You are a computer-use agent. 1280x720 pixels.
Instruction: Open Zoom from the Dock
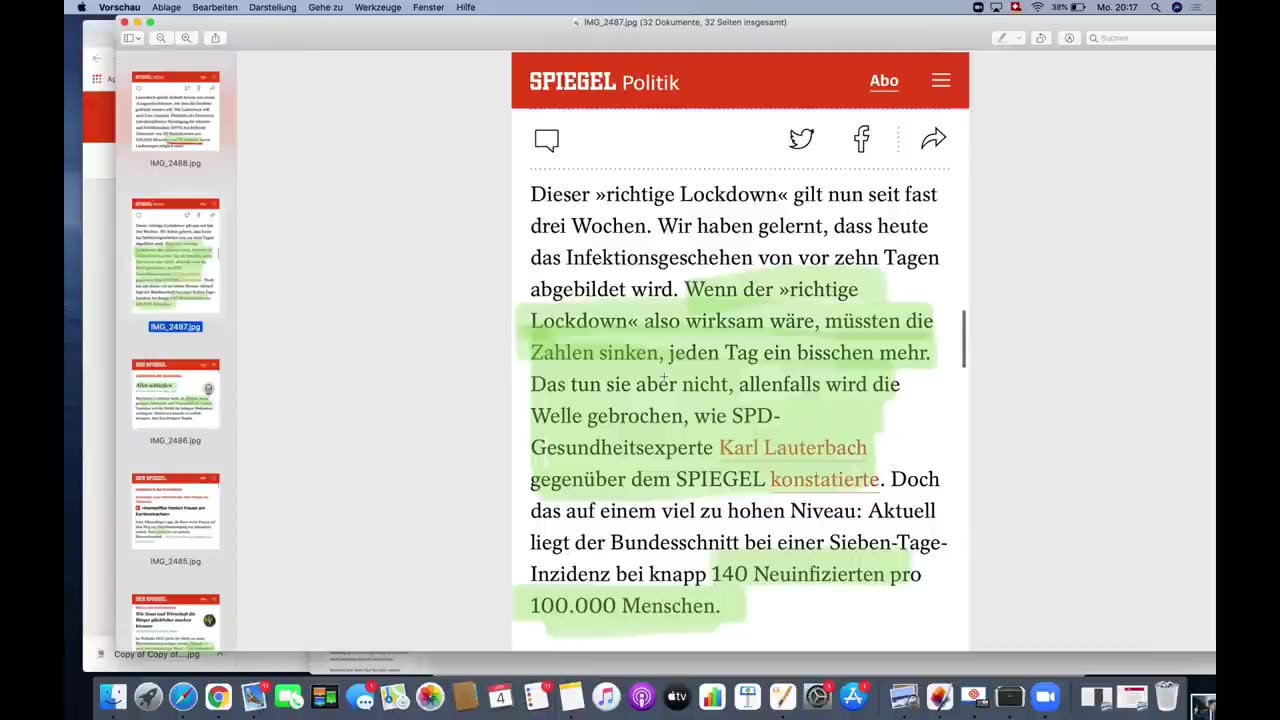[1045, 697]
